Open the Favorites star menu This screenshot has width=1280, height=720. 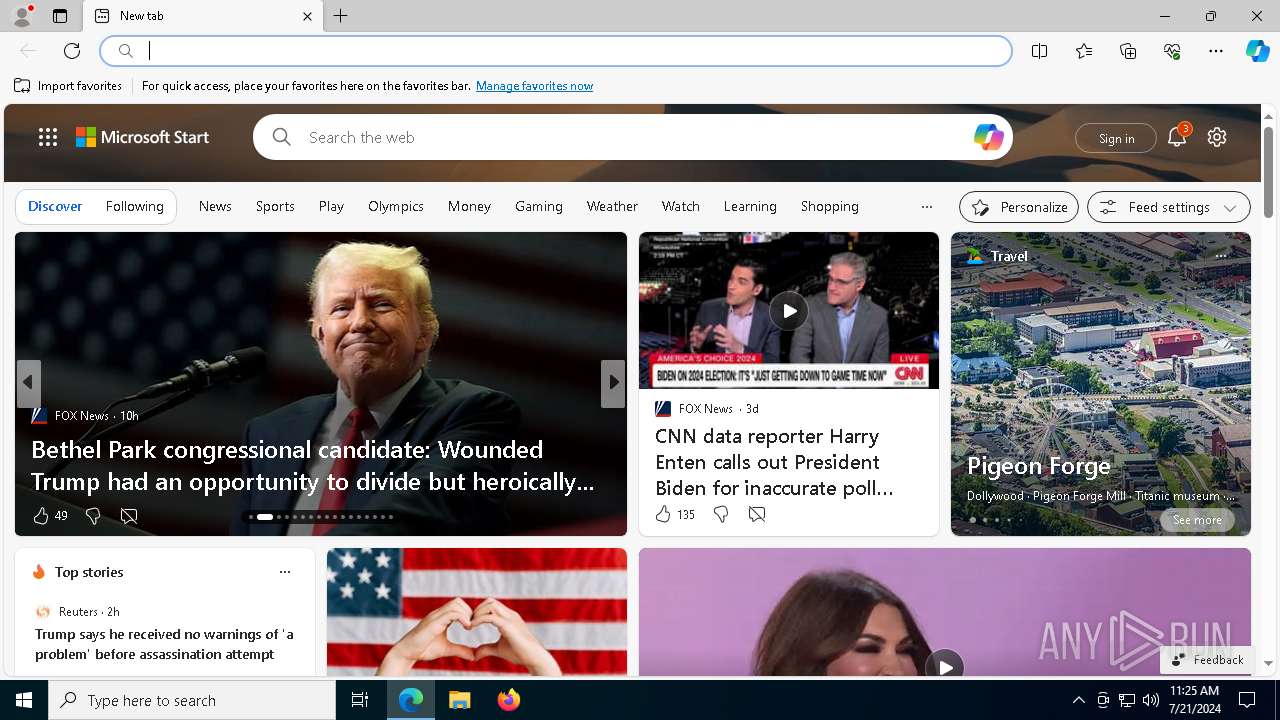point(1084,51)
